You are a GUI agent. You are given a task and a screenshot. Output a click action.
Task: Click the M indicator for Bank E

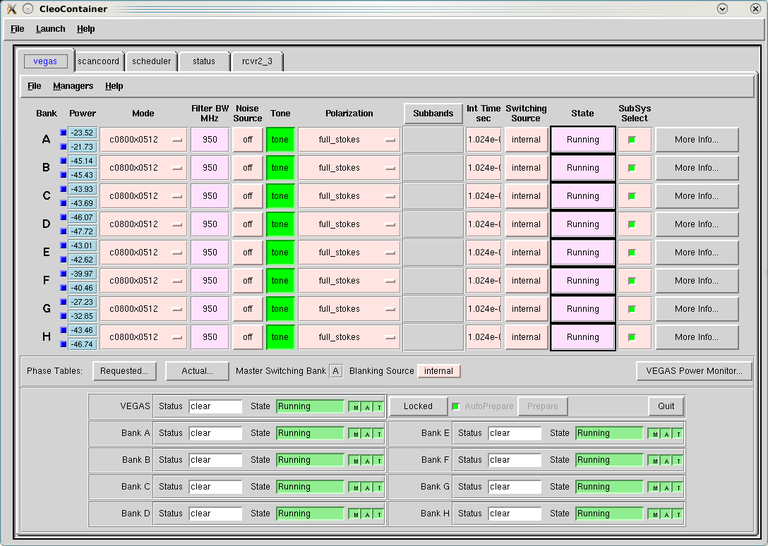(x=654, y=434)
